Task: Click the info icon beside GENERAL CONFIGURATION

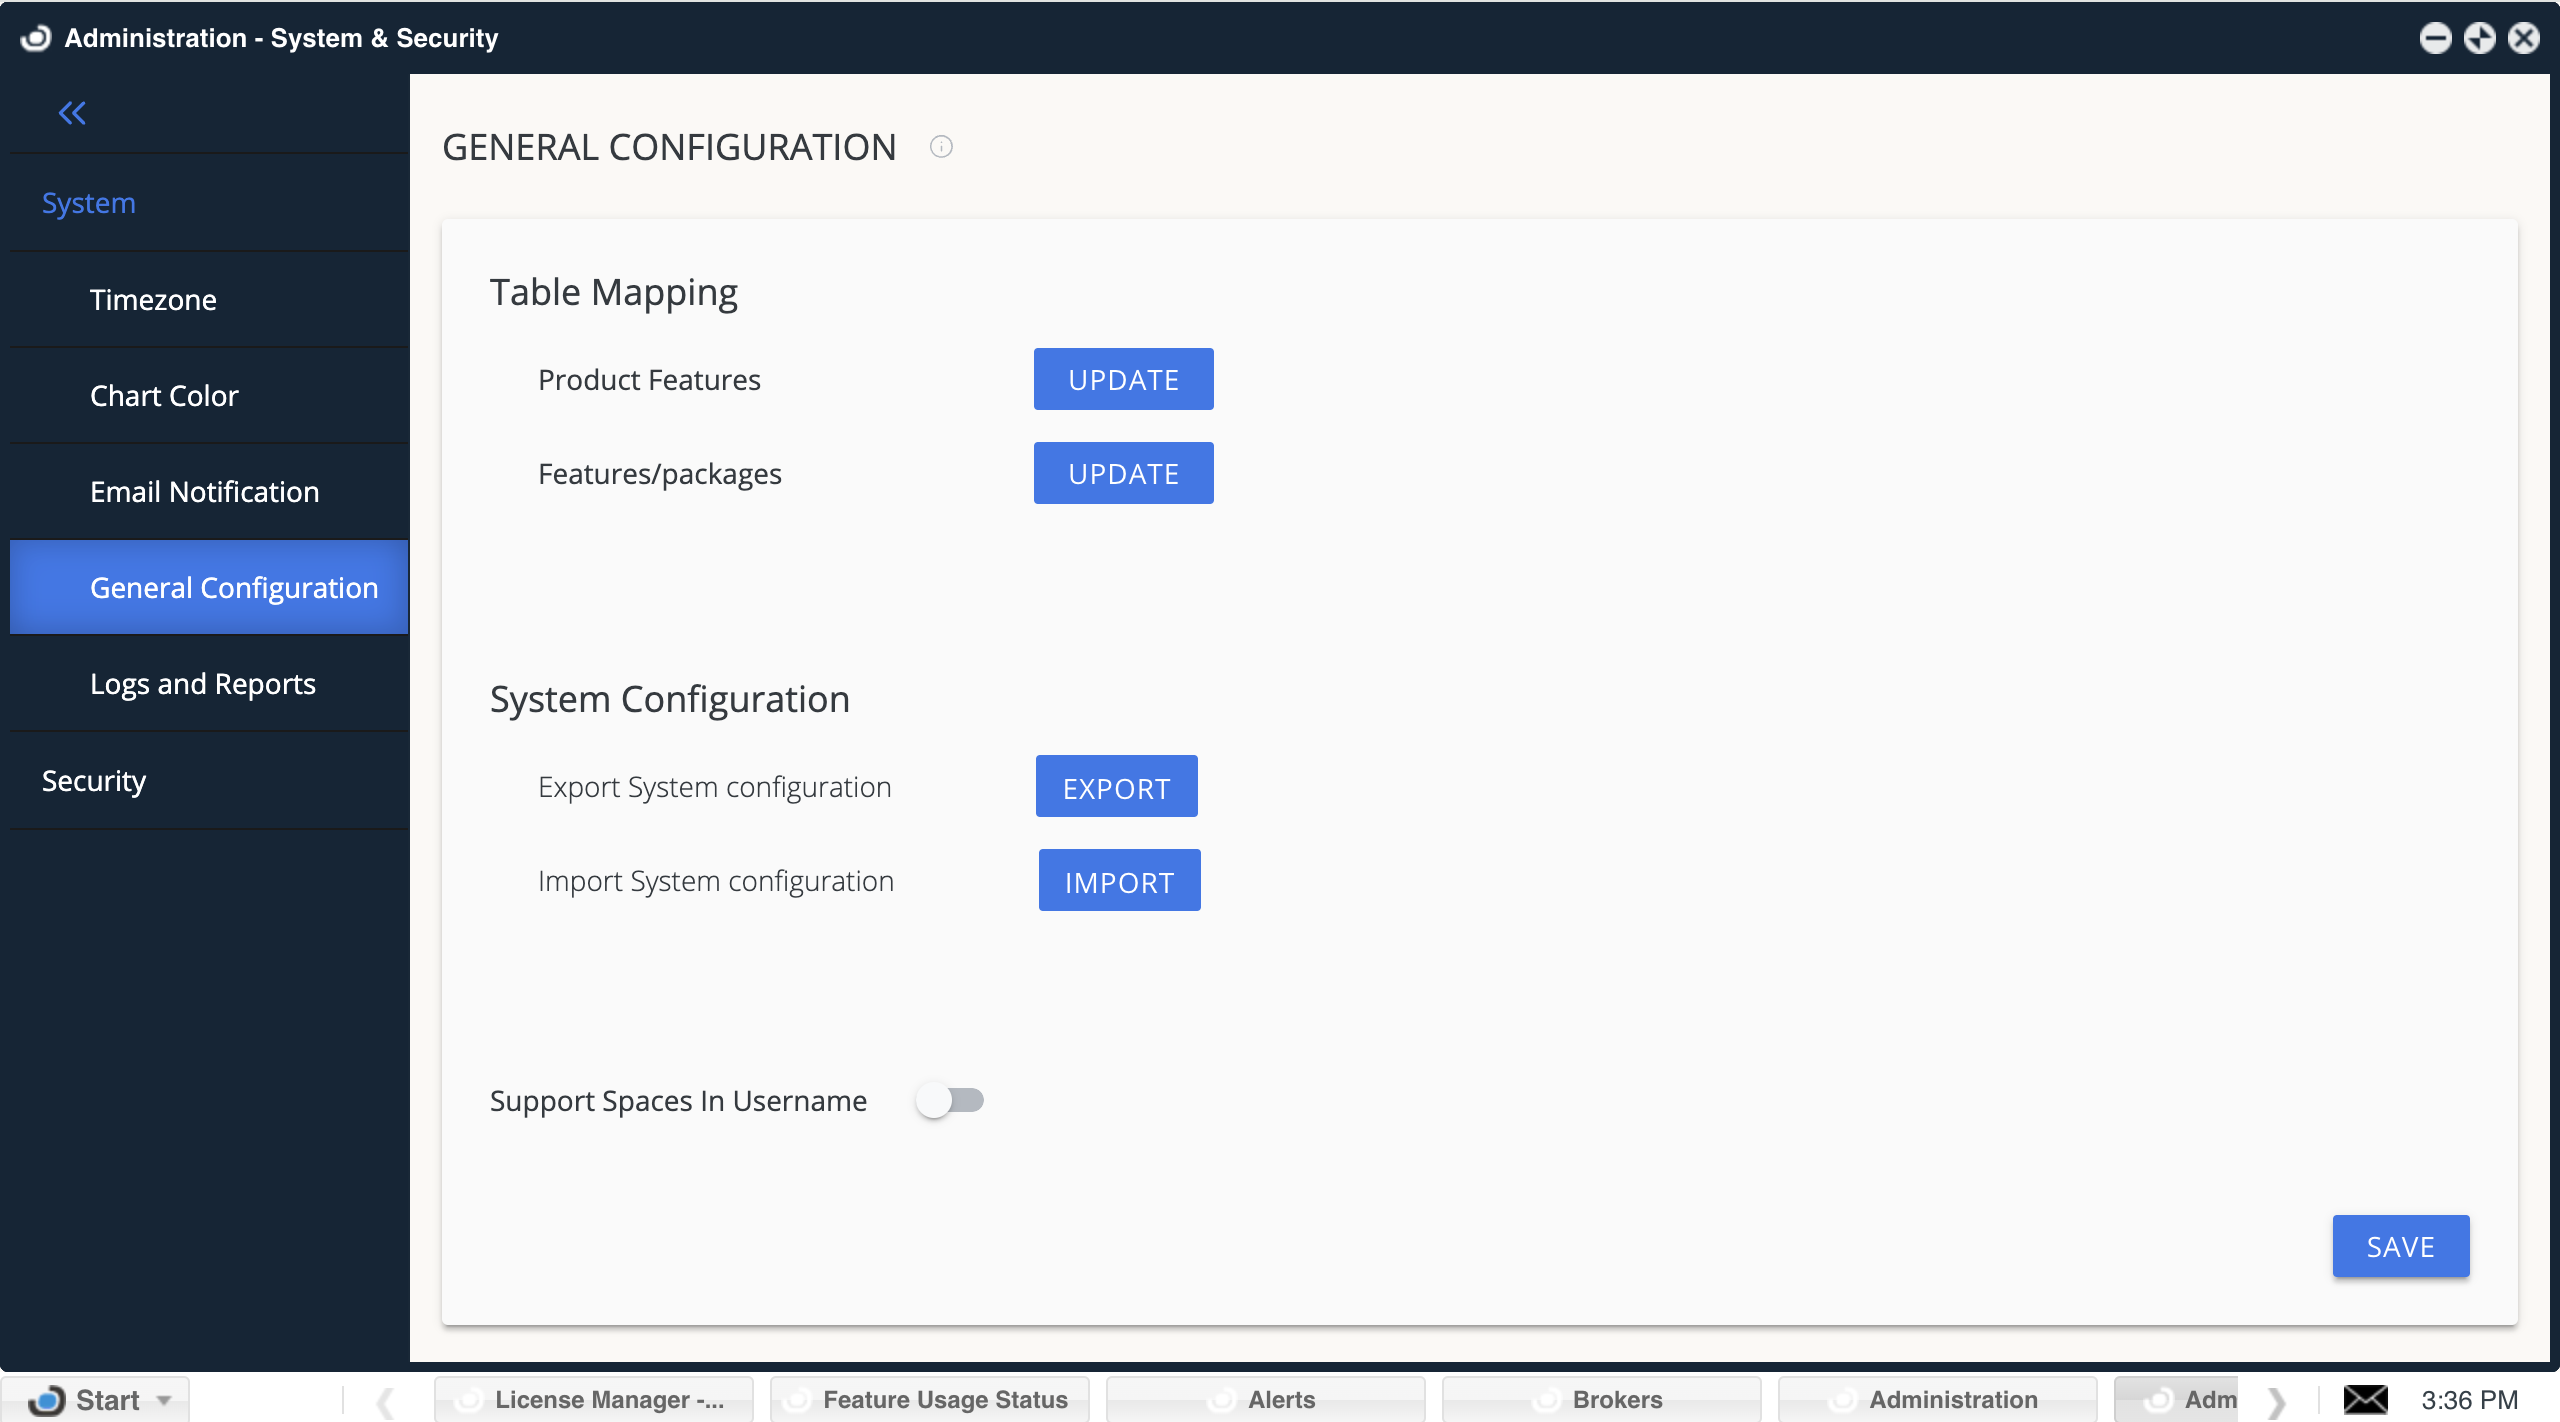Action: (941, 147)
